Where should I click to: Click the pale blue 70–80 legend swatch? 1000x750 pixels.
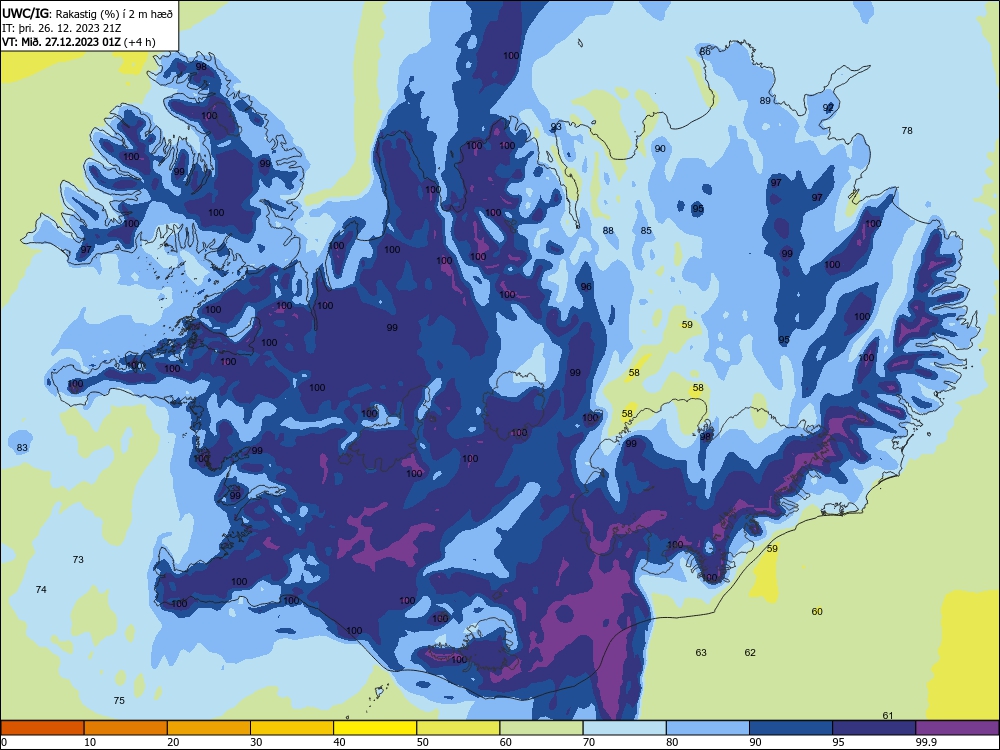click(x=625, y=728)
